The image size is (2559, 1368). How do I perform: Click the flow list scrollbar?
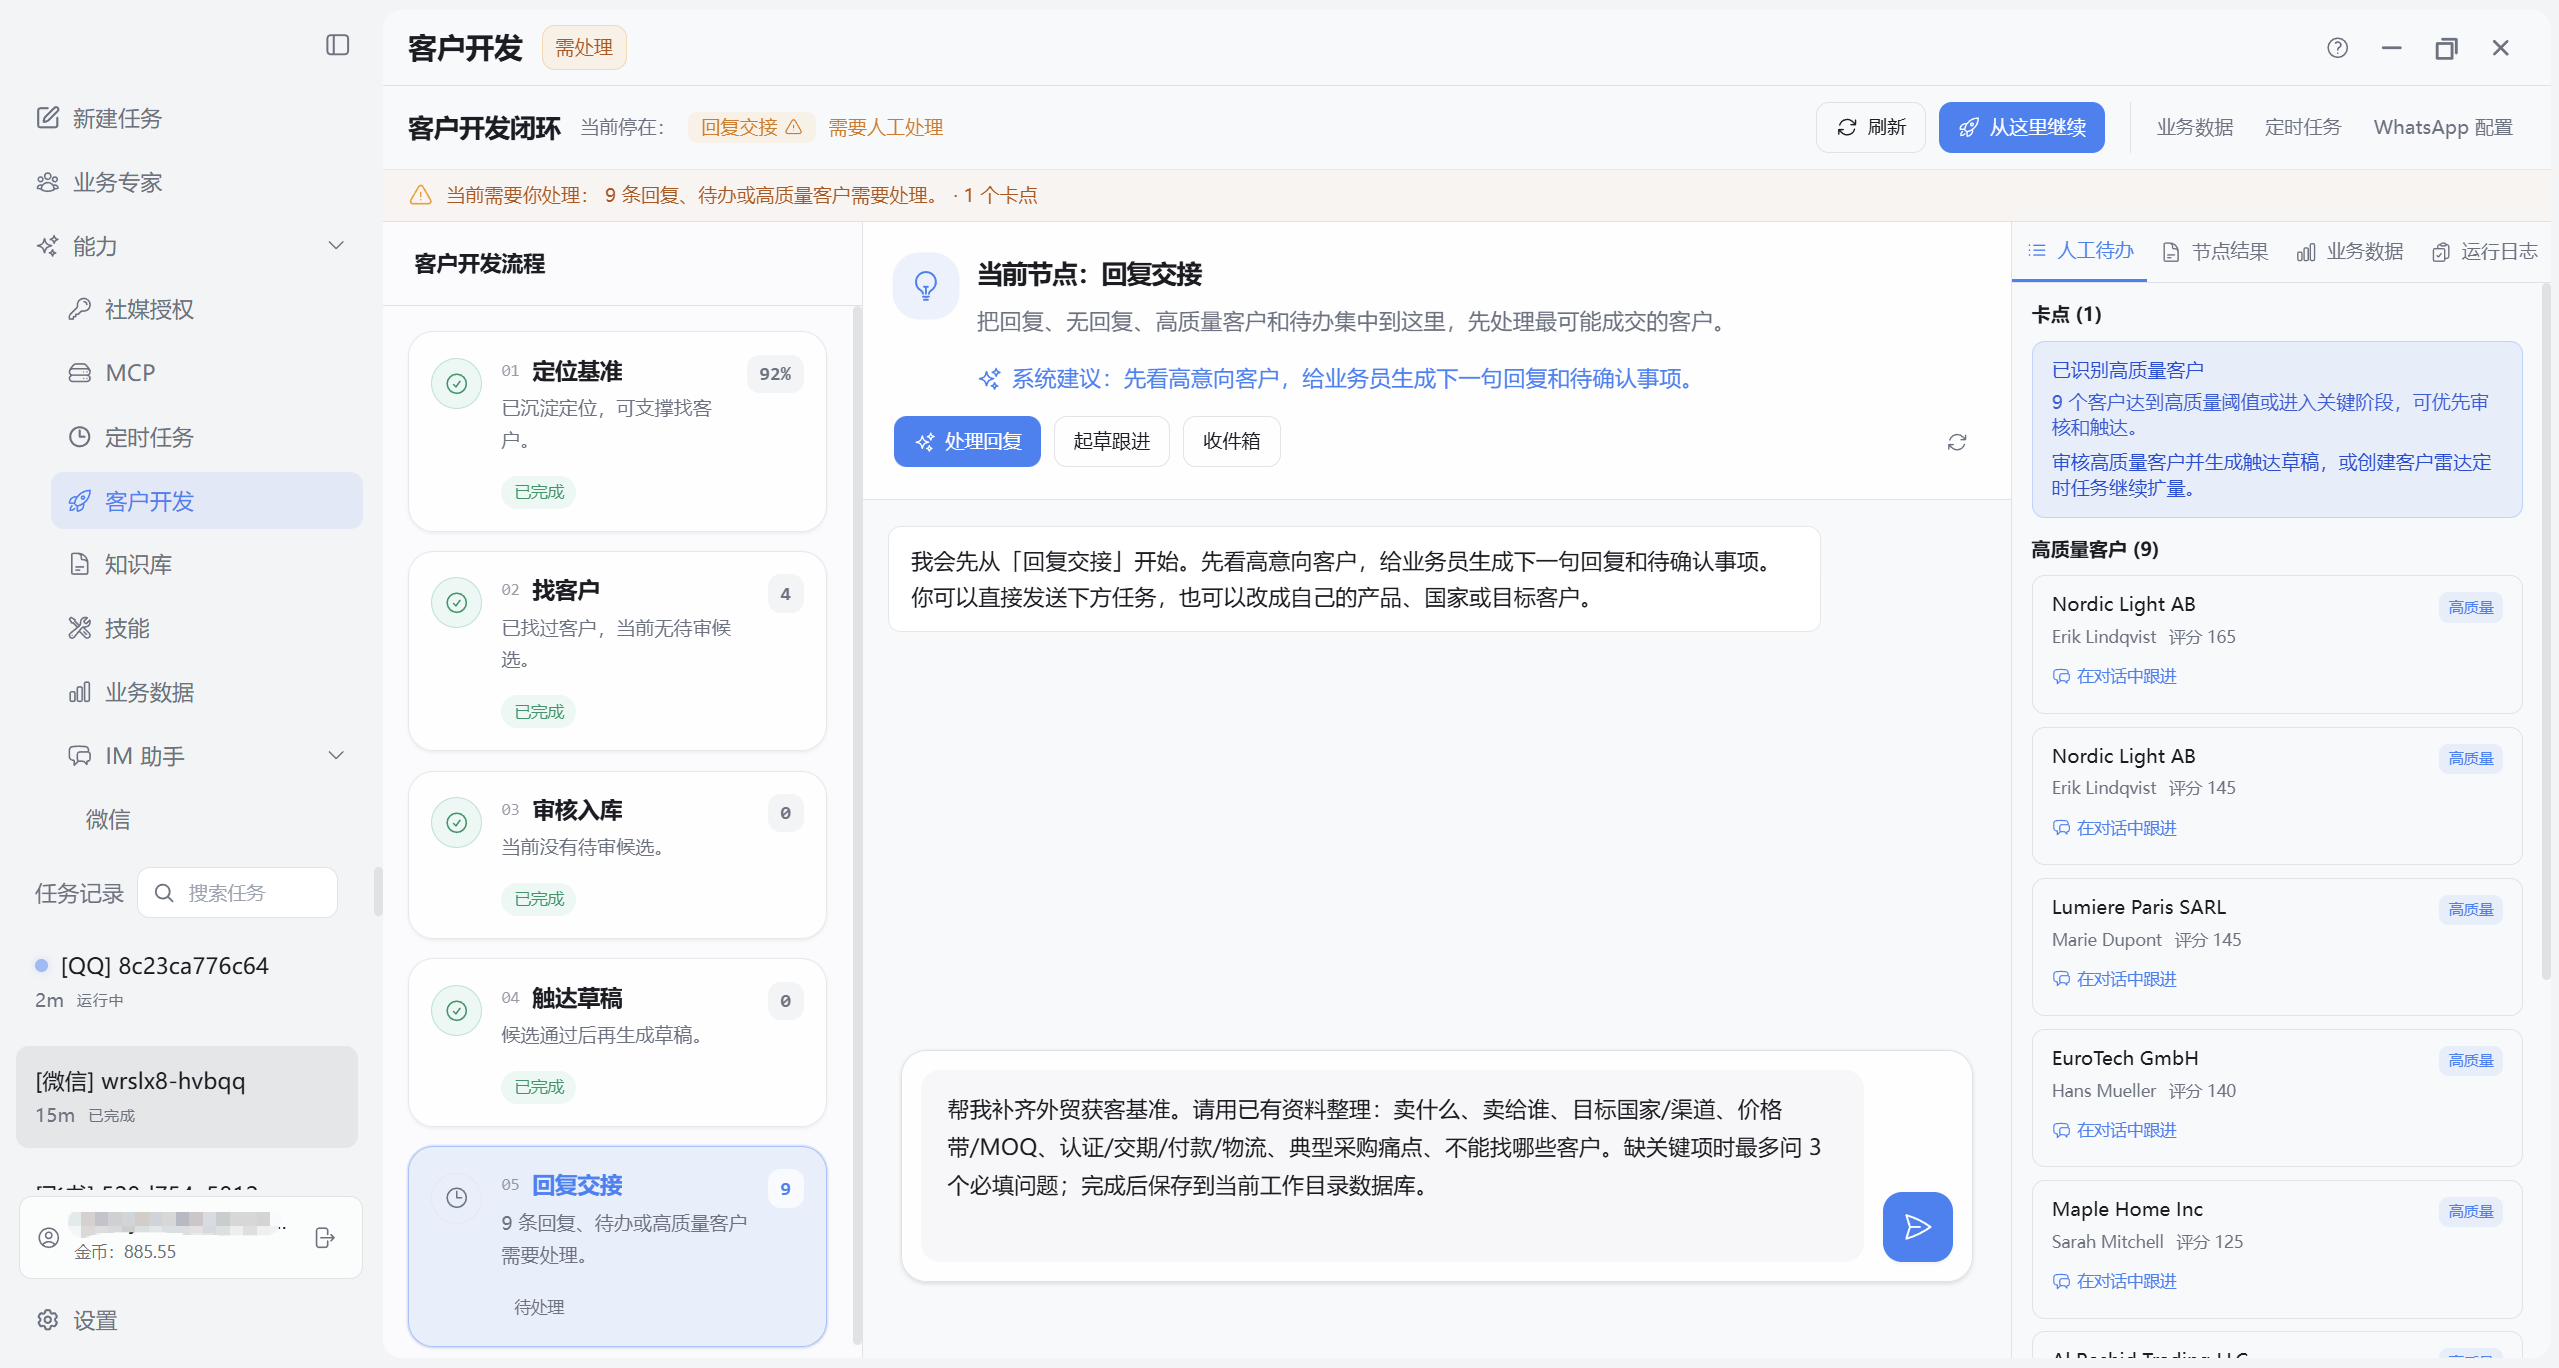click(856, 825)
